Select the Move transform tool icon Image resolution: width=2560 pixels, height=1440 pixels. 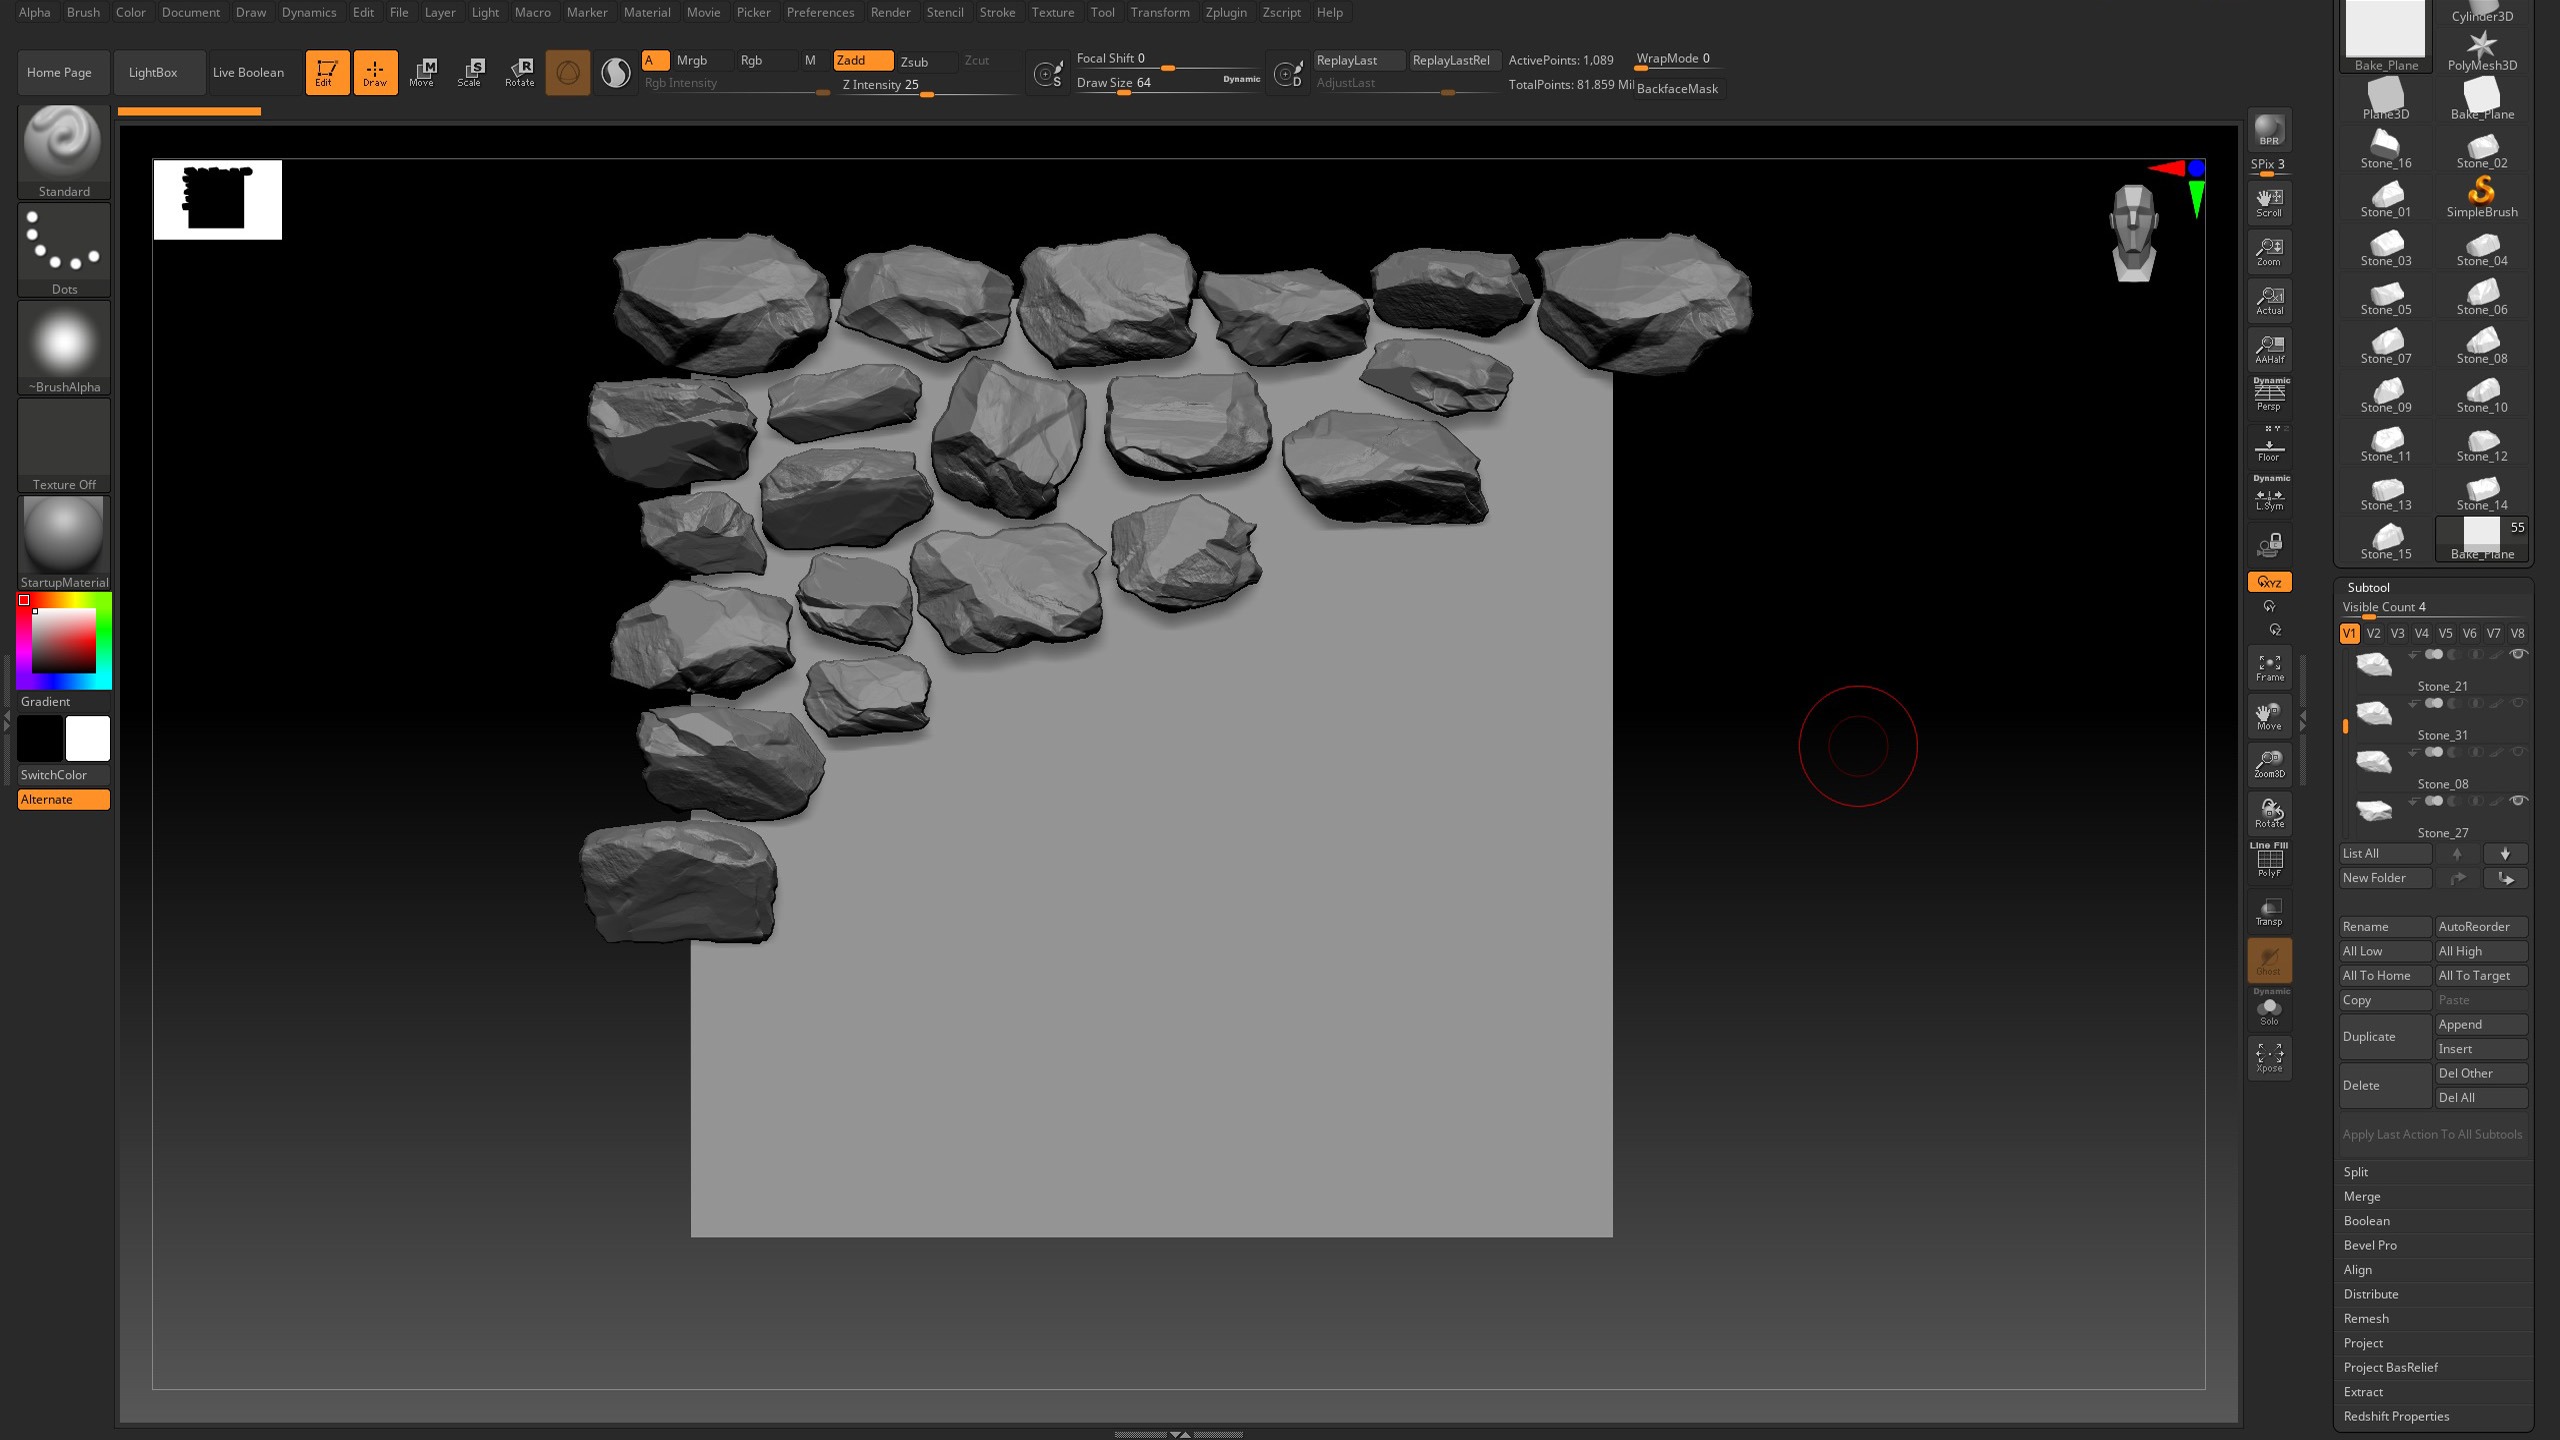coord(422,72)
